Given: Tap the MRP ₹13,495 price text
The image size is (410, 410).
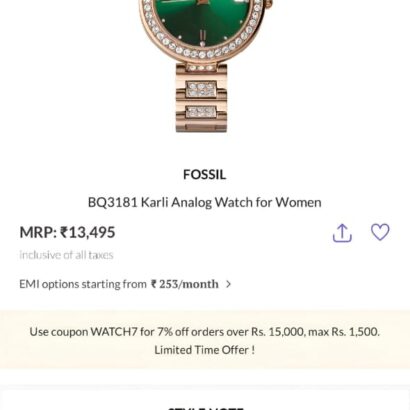Looking at the screenshot, I should click(67, 232).
